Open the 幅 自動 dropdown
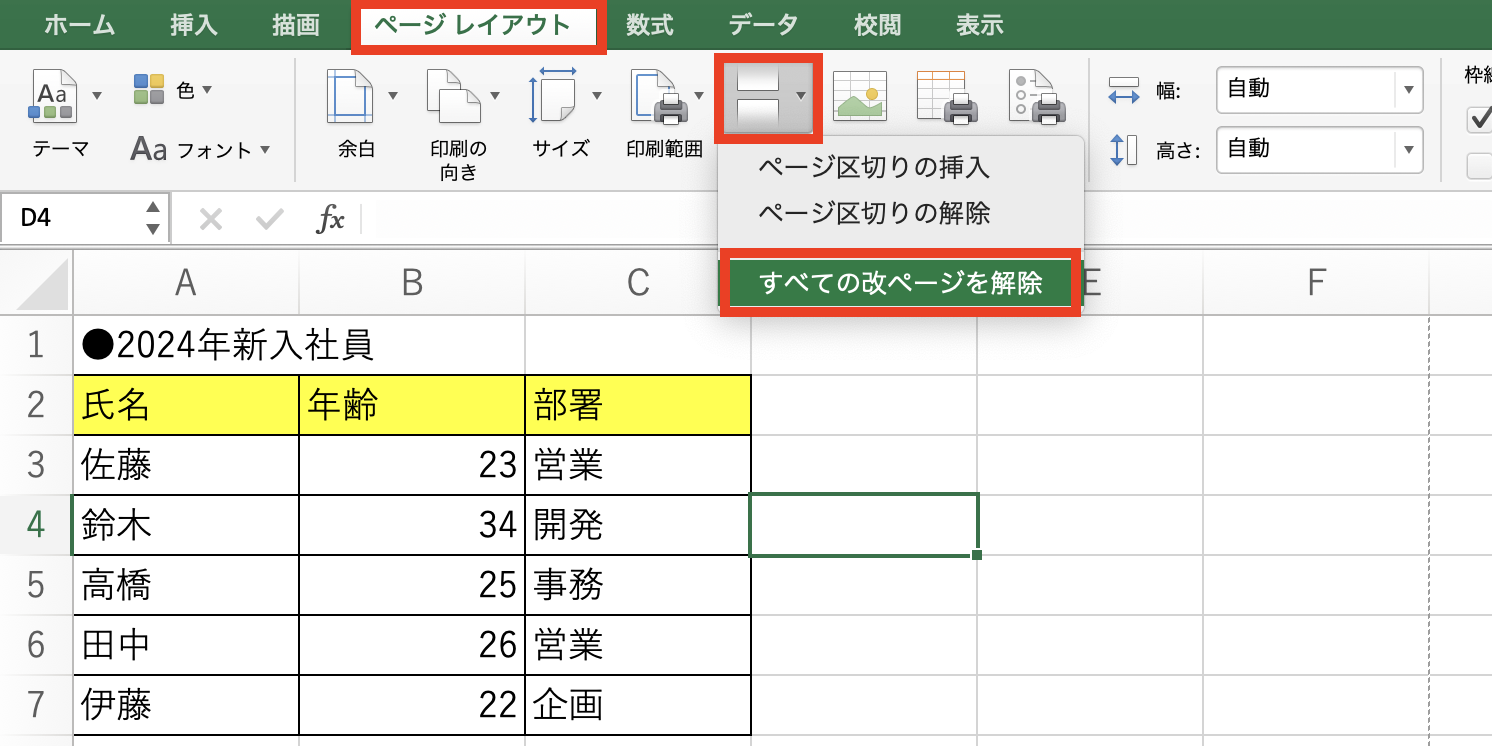The height and width of the screenshot is (746, 1492). click(1408, 90)
